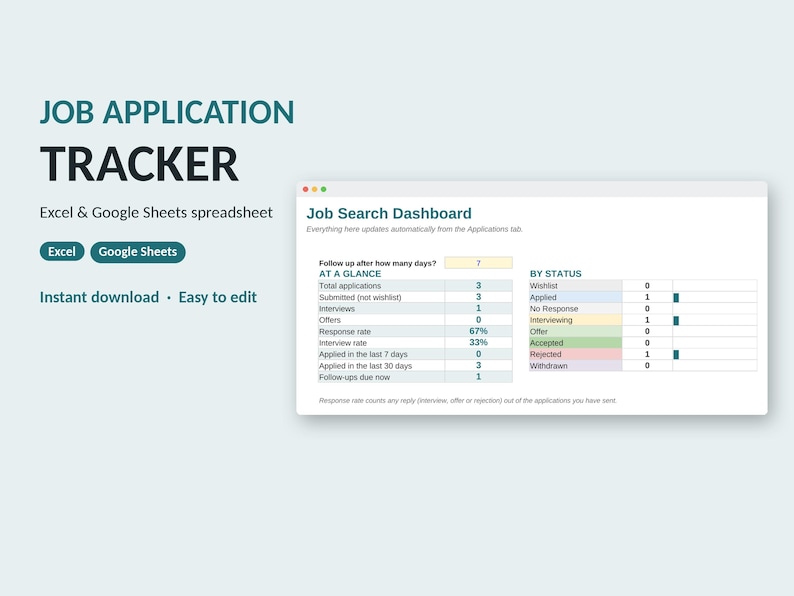This screenshot has height=596, width=794.
Task: Click the large TRACKER title word
Action: click(139, 164)
